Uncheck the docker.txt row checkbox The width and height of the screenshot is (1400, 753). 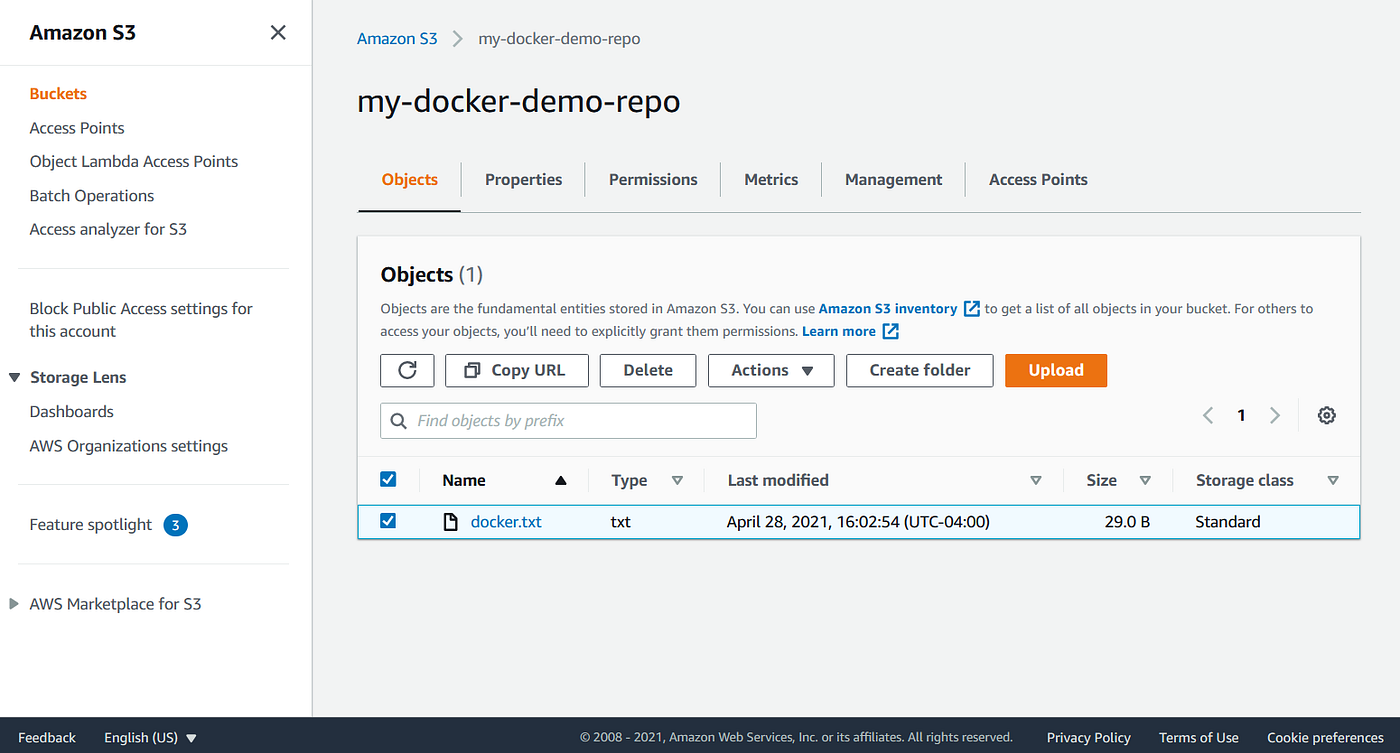pyautogui.click(x=388, y=521)
